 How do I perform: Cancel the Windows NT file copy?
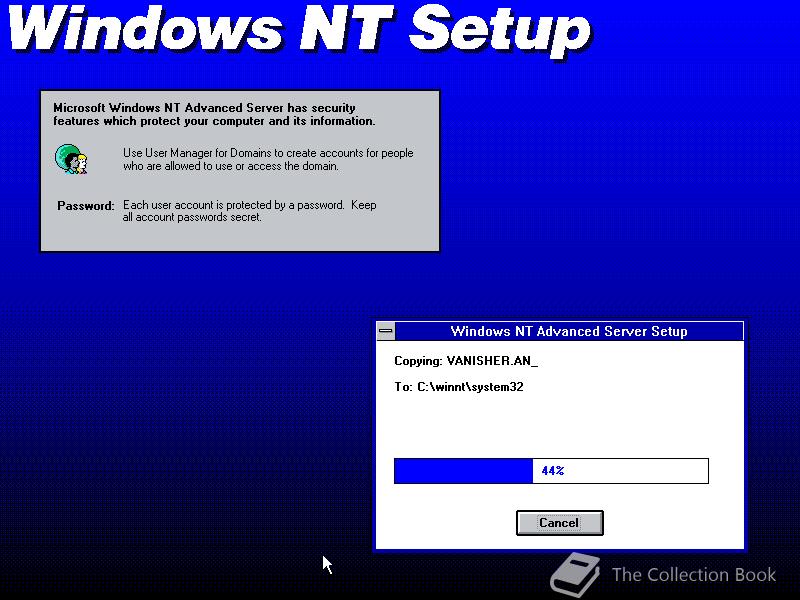click(x=559, y=523)
